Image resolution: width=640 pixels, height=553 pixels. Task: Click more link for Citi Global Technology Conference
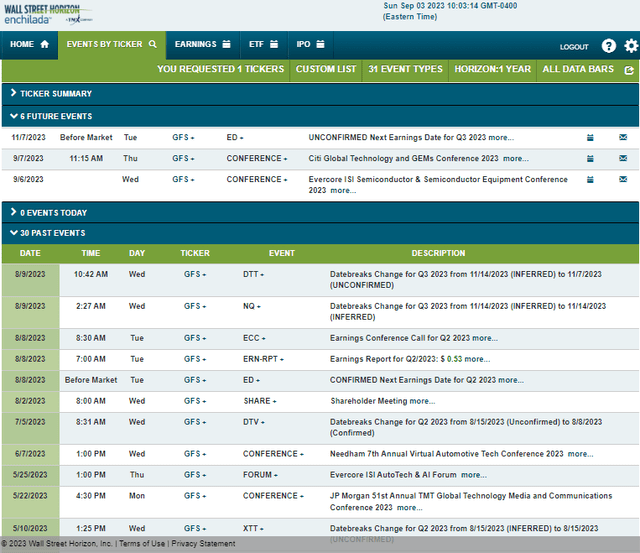coord(516,158)
